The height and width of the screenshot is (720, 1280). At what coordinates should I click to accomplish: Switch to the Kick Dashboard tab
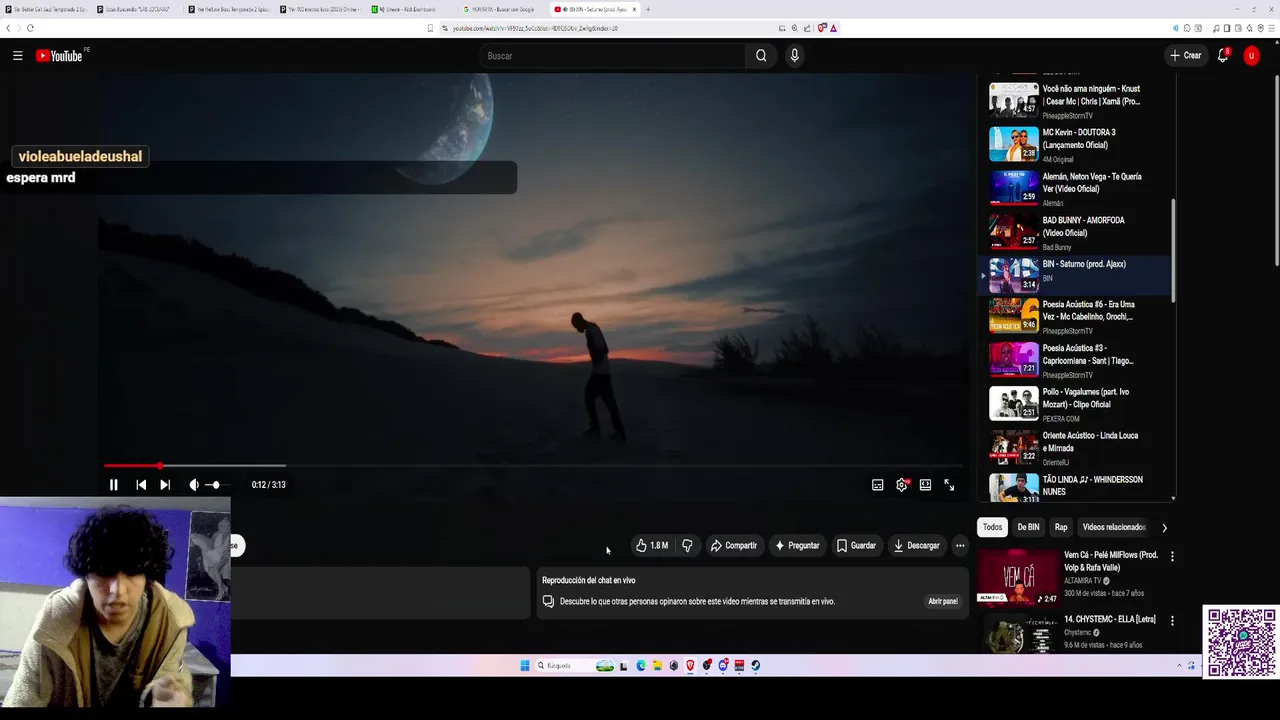[x=408, y=9]
